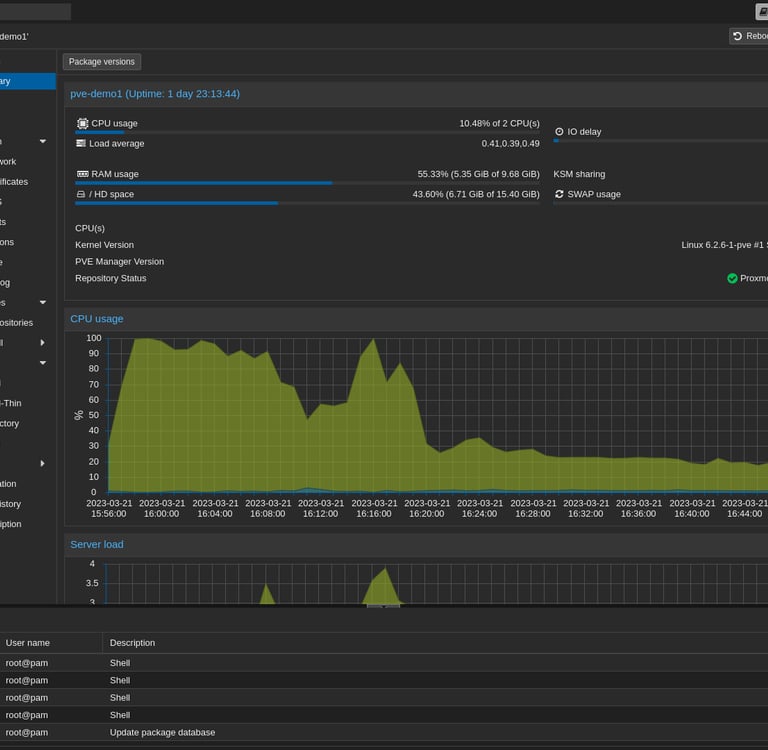Click the green repository status checkmark

[x=732, y=279]
